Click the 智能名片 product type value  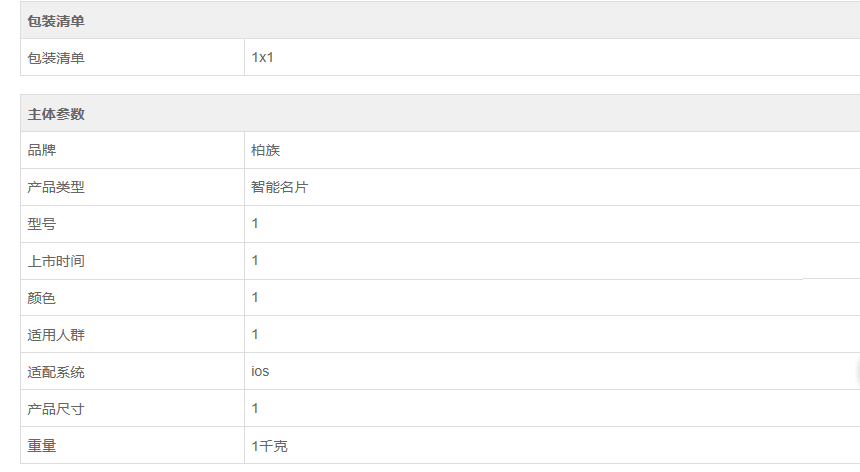click(x=280, y=187)
